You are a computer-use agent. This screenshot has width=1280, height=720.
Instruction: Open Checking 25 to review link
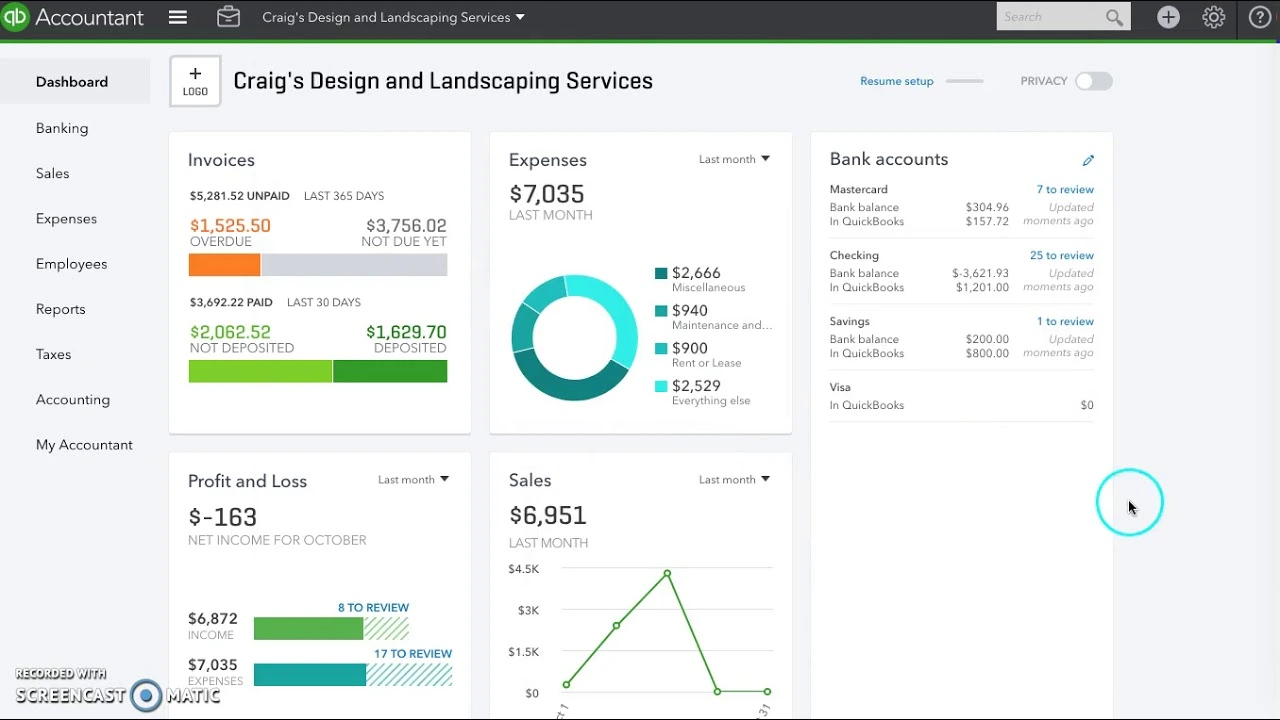point(1062,255)
